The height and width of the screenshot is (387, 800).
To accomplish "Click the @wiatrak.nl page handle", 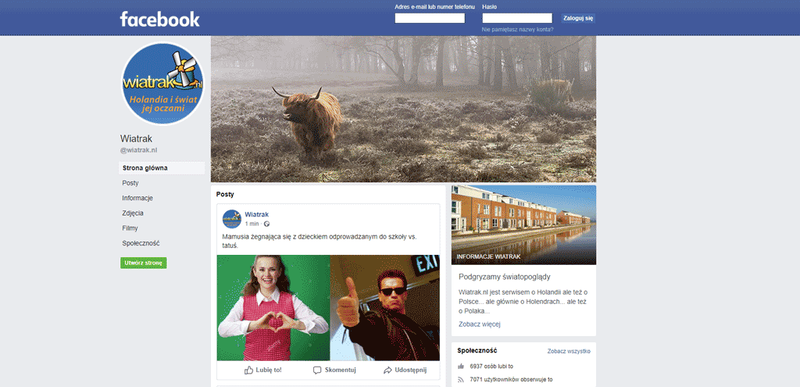I will [x=139, y=150].
